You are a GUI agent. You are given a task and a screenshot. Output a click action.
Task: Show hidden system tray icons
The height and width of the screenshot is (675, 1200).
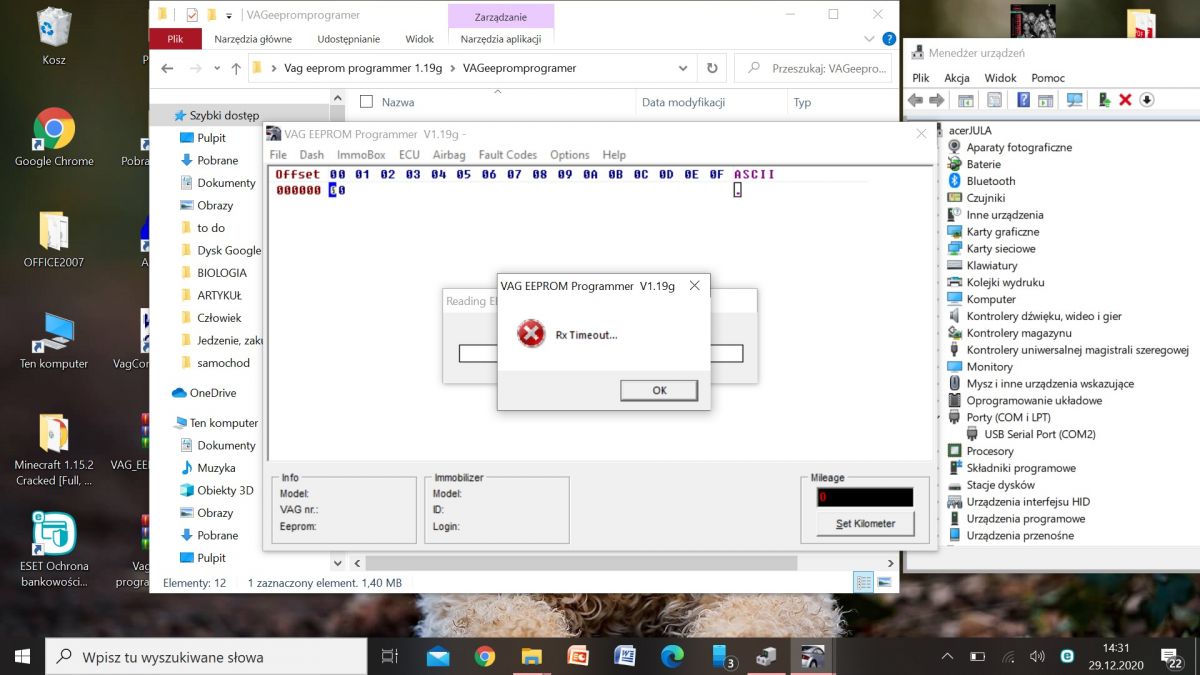[x=947, y=657]
